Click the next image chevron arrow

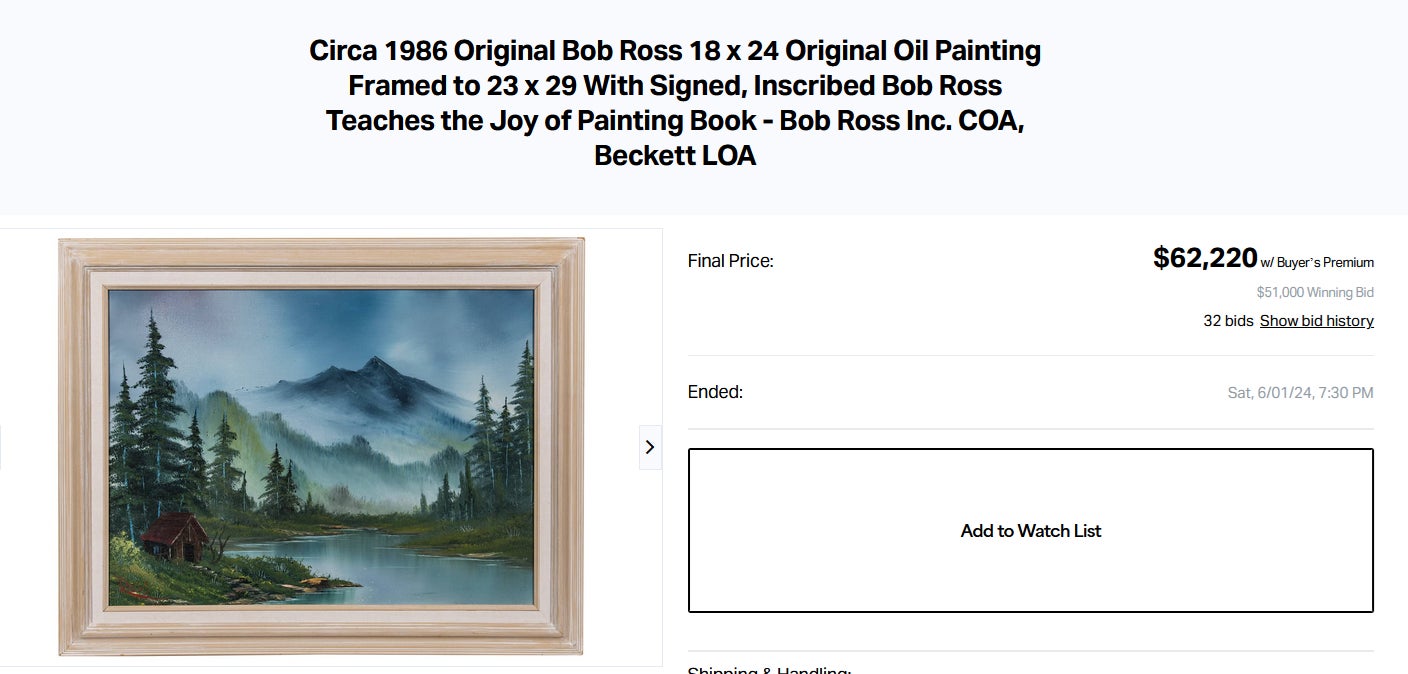coord(650,447)
